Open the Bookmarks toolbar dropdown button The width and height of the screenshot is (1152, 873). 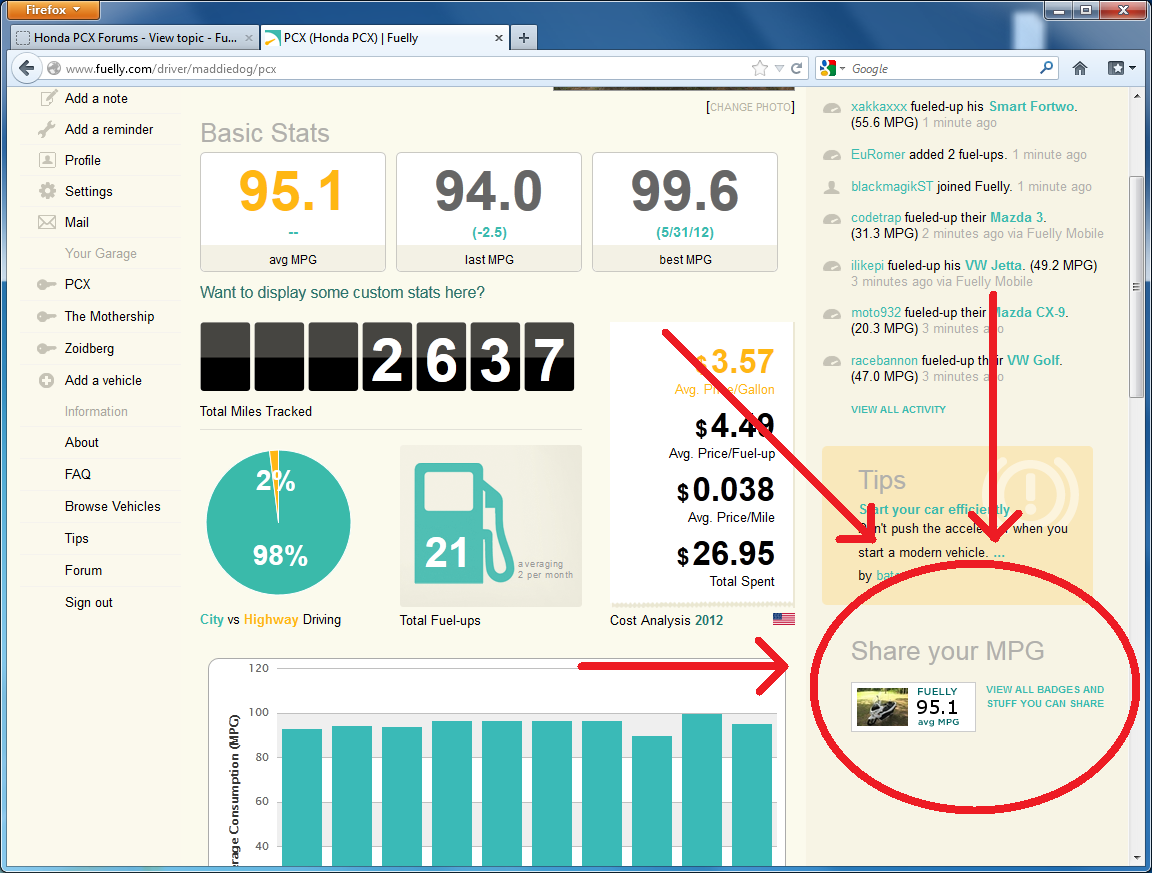coord(1121,68)
